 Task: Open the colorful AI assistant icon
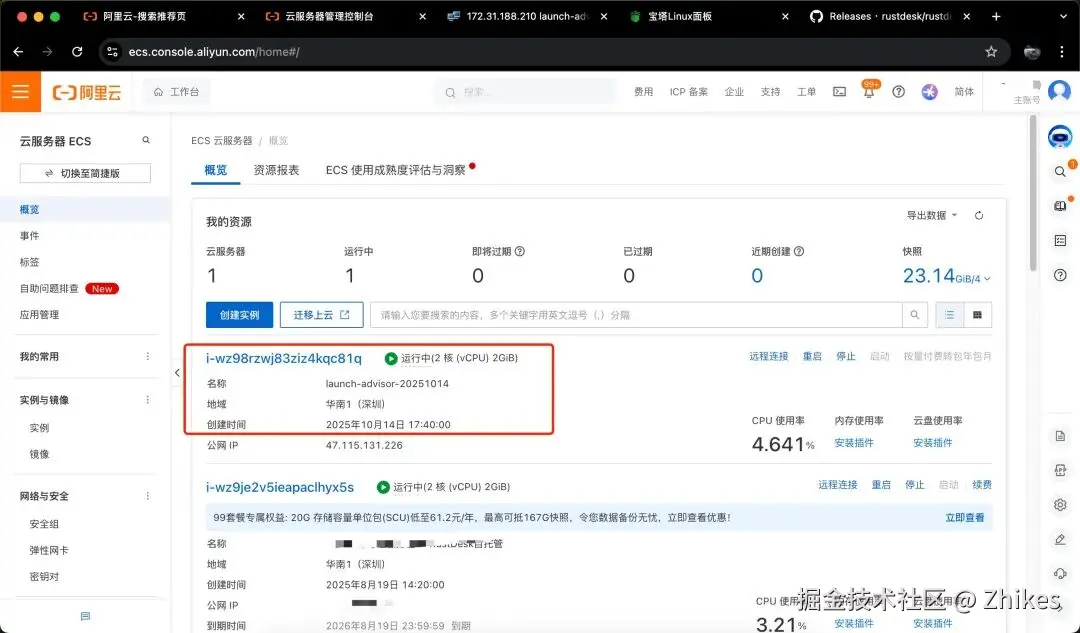[x=929, y=92]
